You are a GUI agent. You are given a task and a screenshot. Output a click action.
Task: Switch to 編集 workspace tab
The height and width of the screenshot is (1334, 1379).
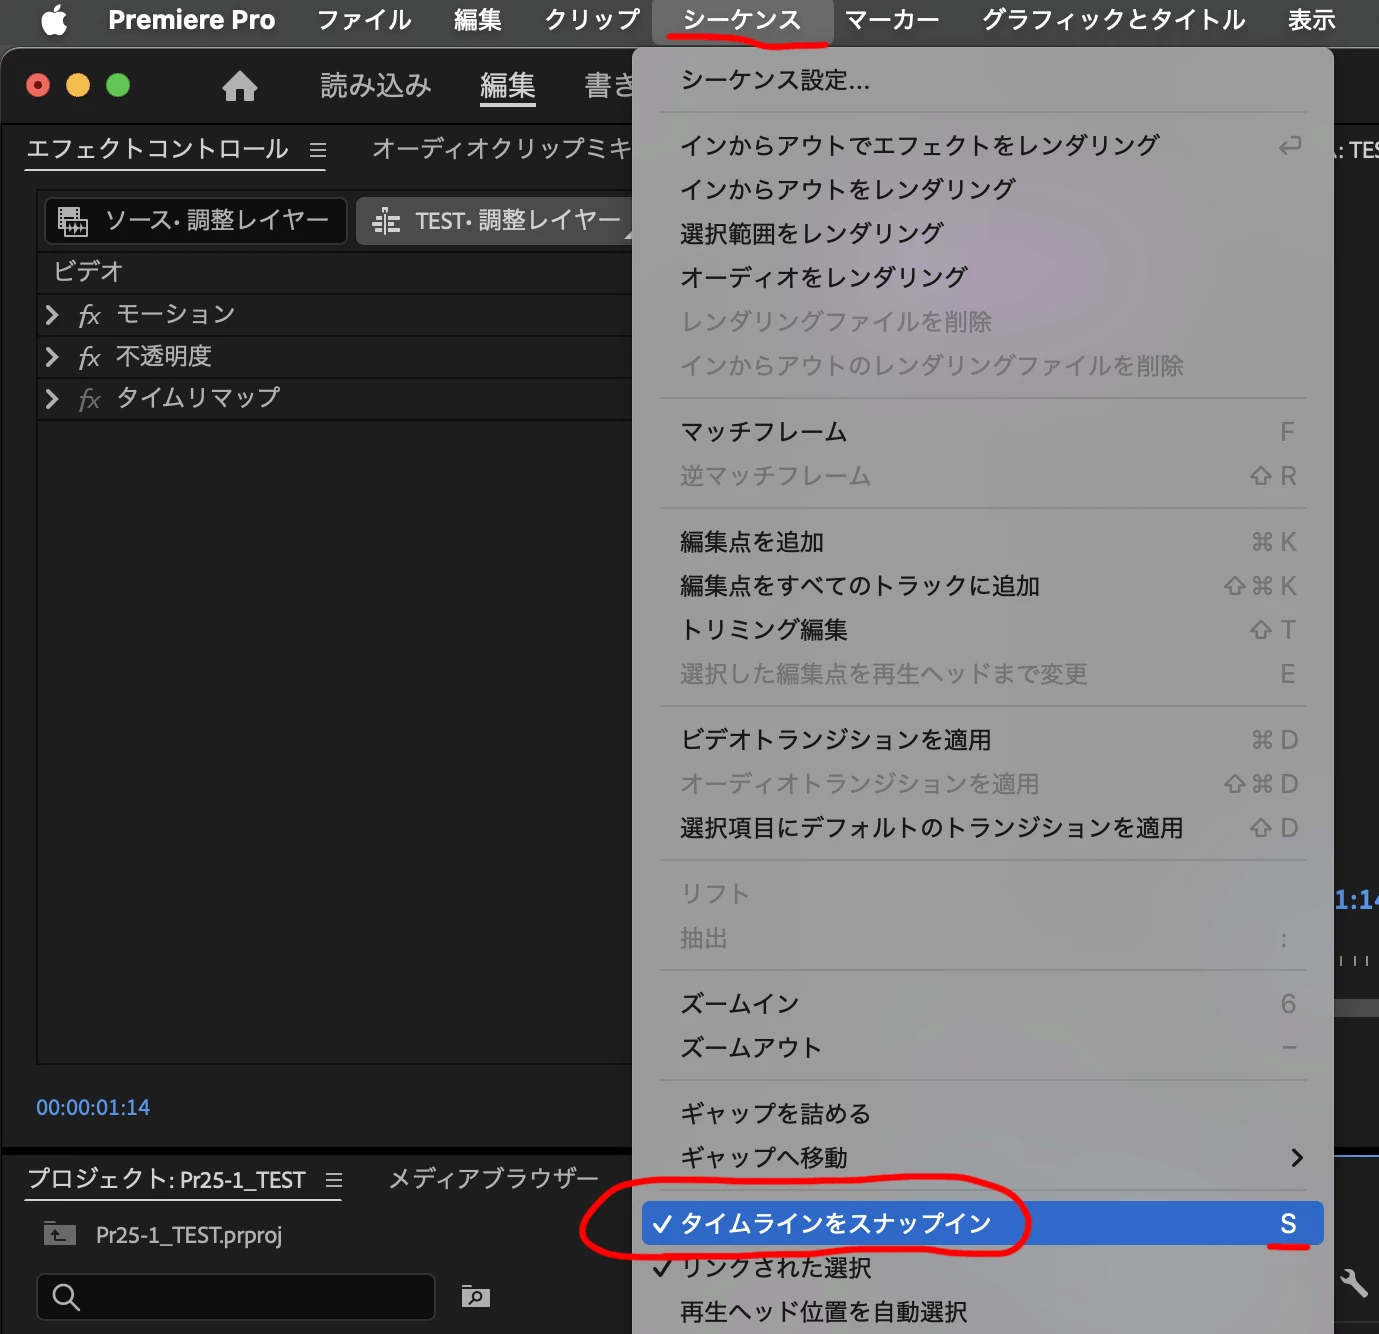click(x=507, y=86)
